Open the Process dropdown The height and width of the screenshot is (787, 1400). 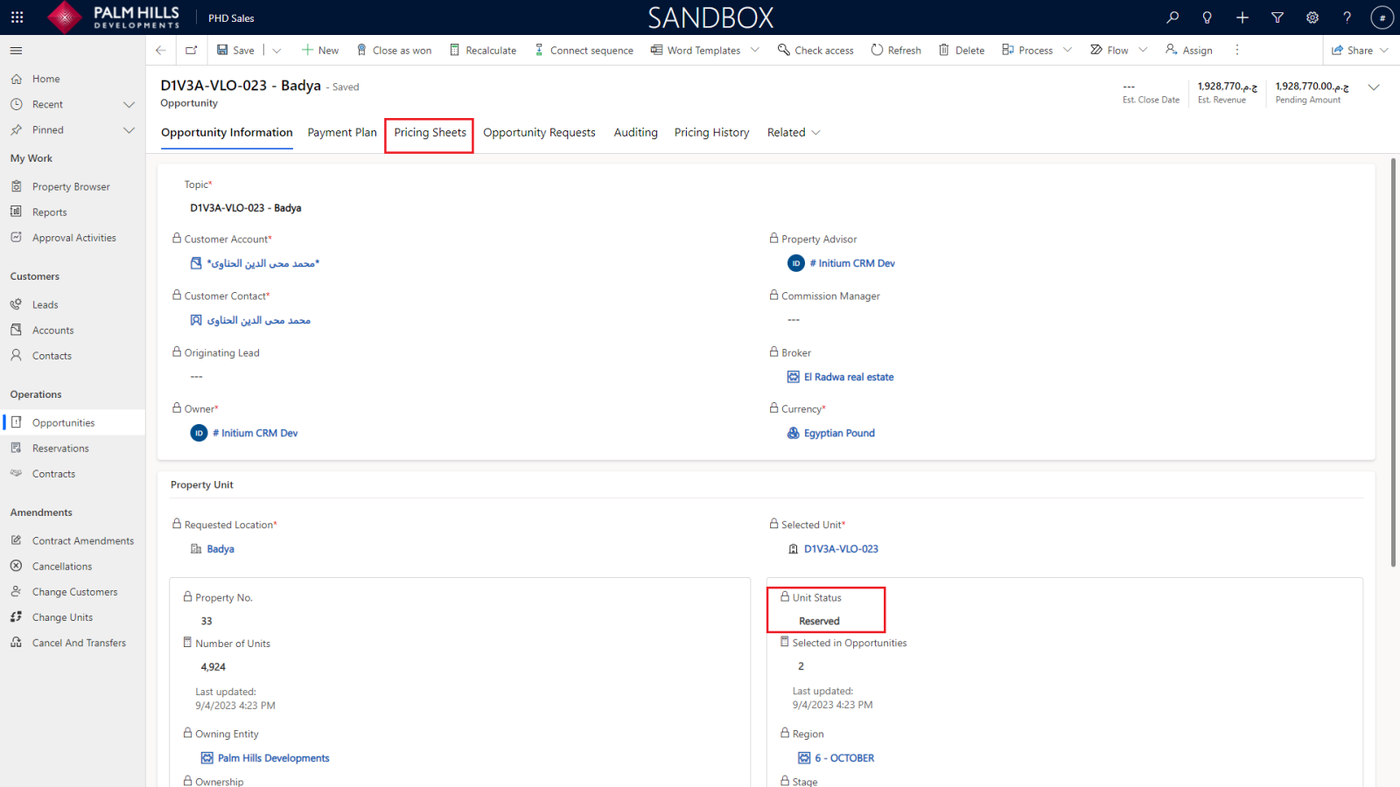click(x=1036, y=50)
